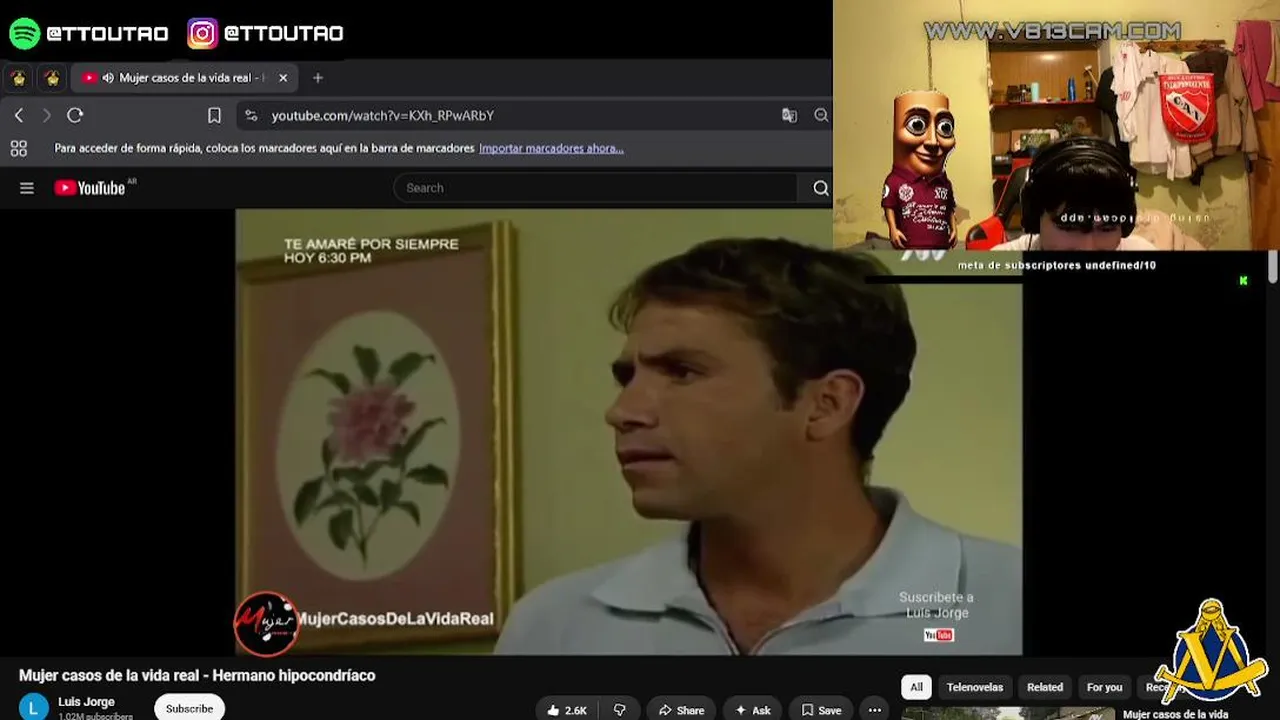Open the YouTube guide hamburger menu
The image size is (1280, 720).
(x=27, y=188)
